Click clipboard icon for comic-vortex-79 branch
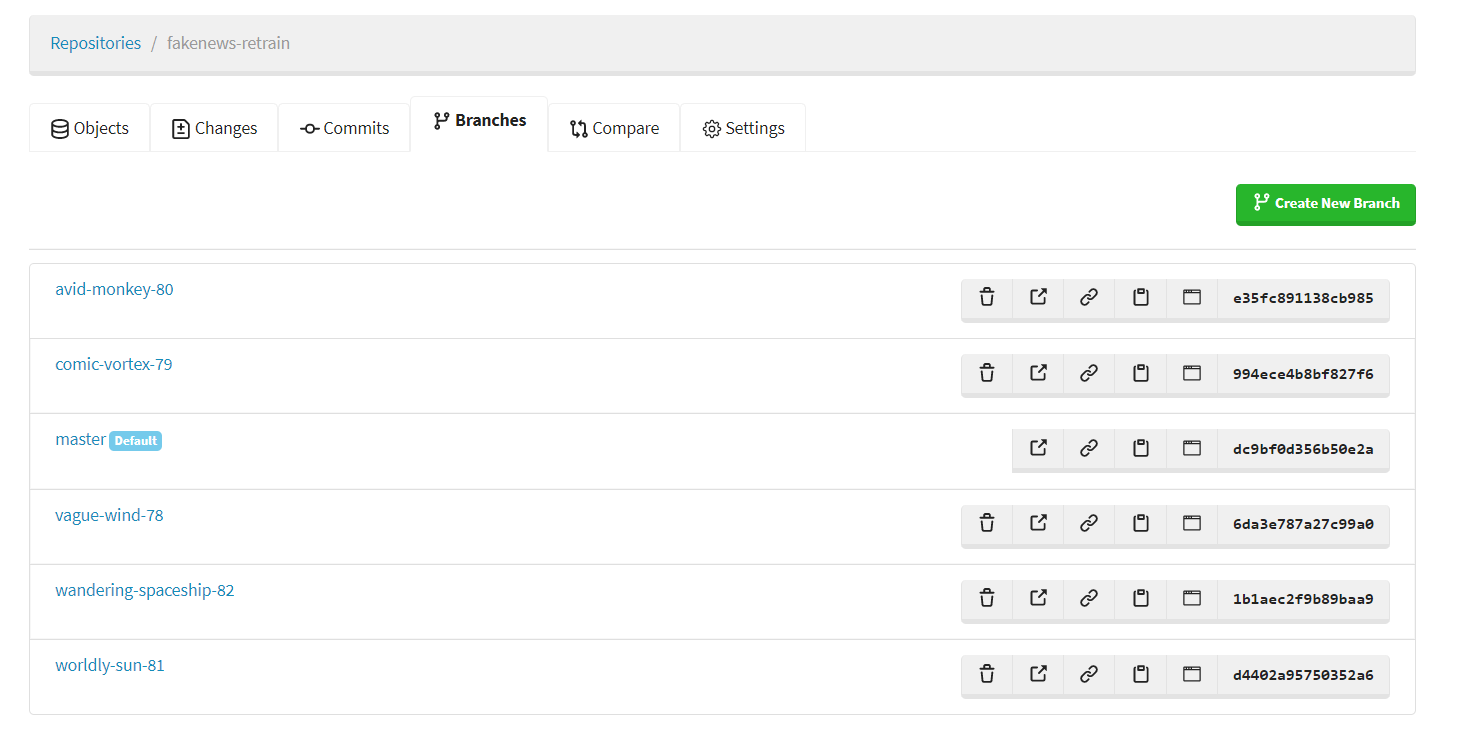1462x737 pixels. coord(1140,373)
